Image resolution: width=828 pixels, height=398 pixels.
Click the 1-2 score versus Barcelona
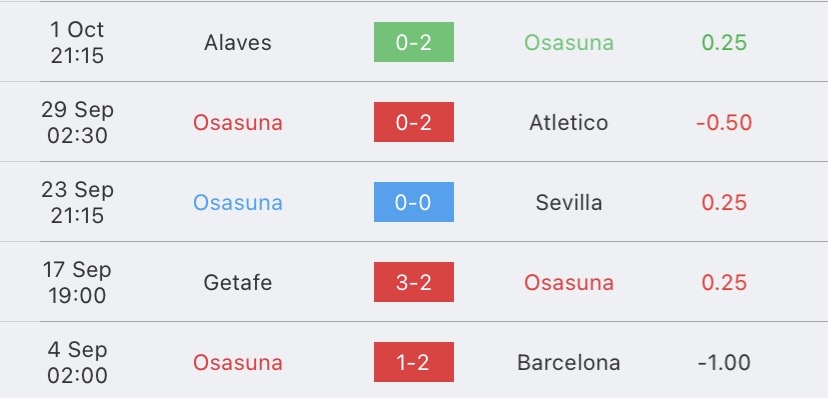click(x=413, y=362)
